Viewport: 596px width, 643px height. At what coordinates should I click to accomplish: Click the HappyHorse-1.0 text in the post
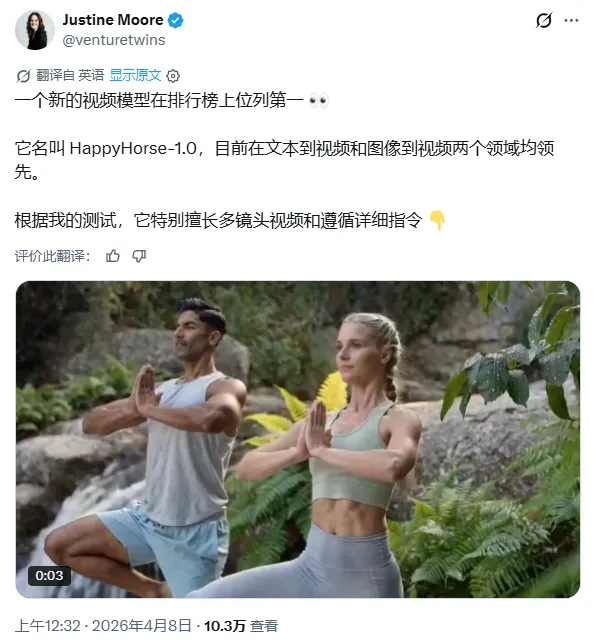133,148
